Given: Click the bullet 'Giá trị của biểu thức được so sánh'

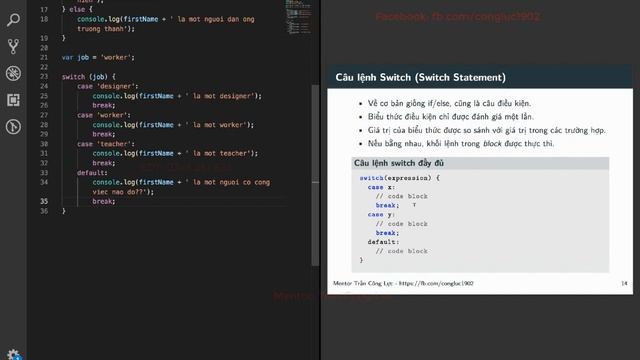Looking at the screenshot, I should pos(487,130).
